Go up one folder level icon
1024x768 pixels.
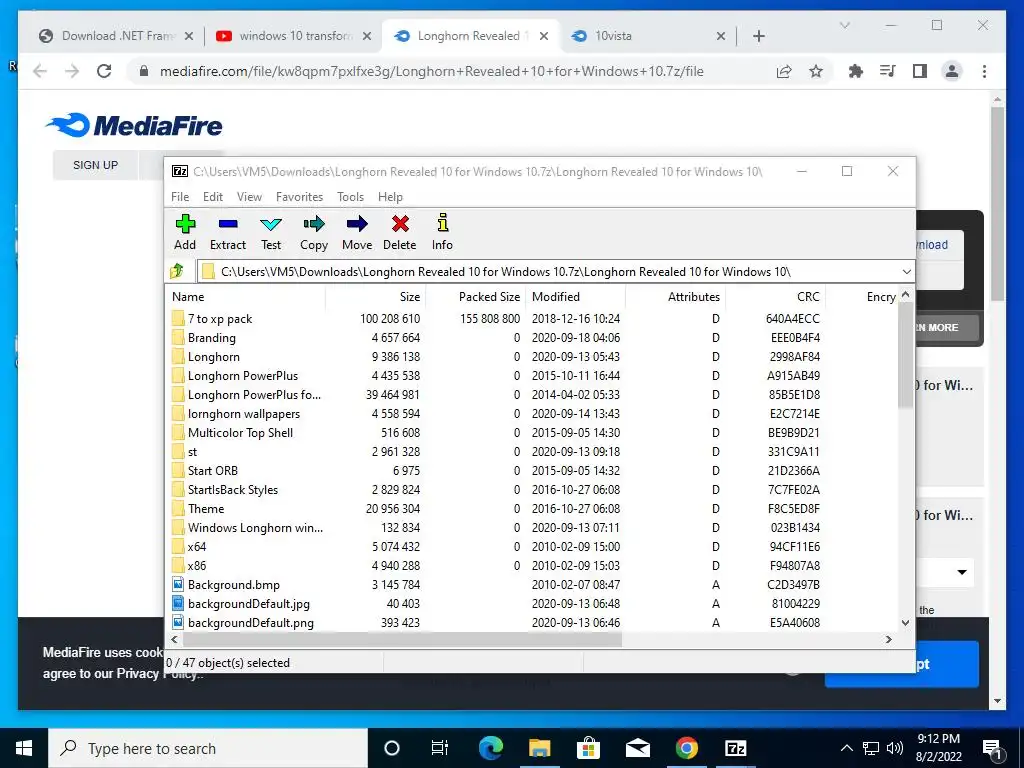tap(177, 271)
